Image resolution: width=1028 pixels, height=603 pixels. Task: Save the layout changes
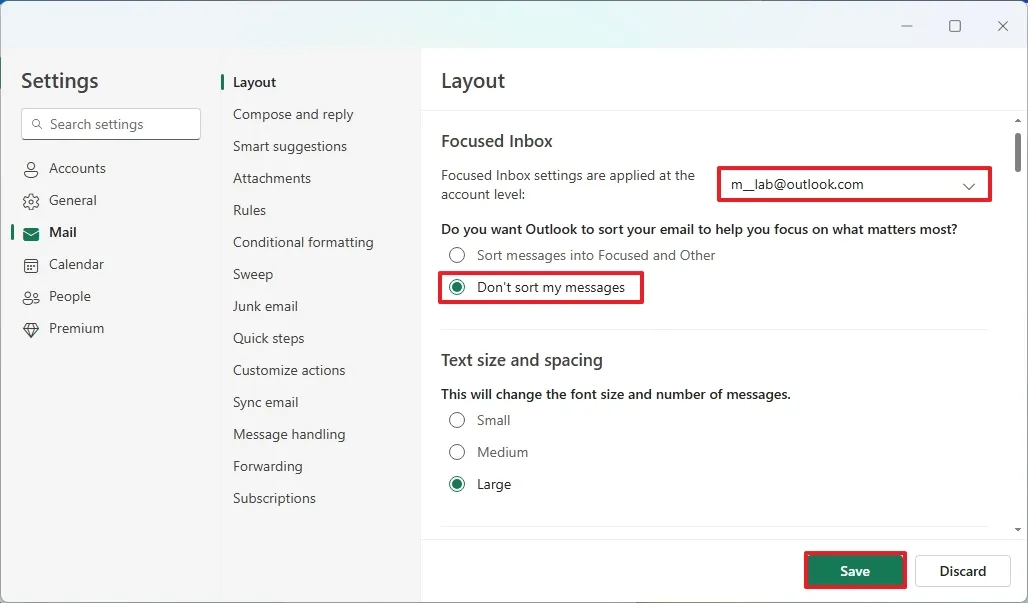pos(855,571)
